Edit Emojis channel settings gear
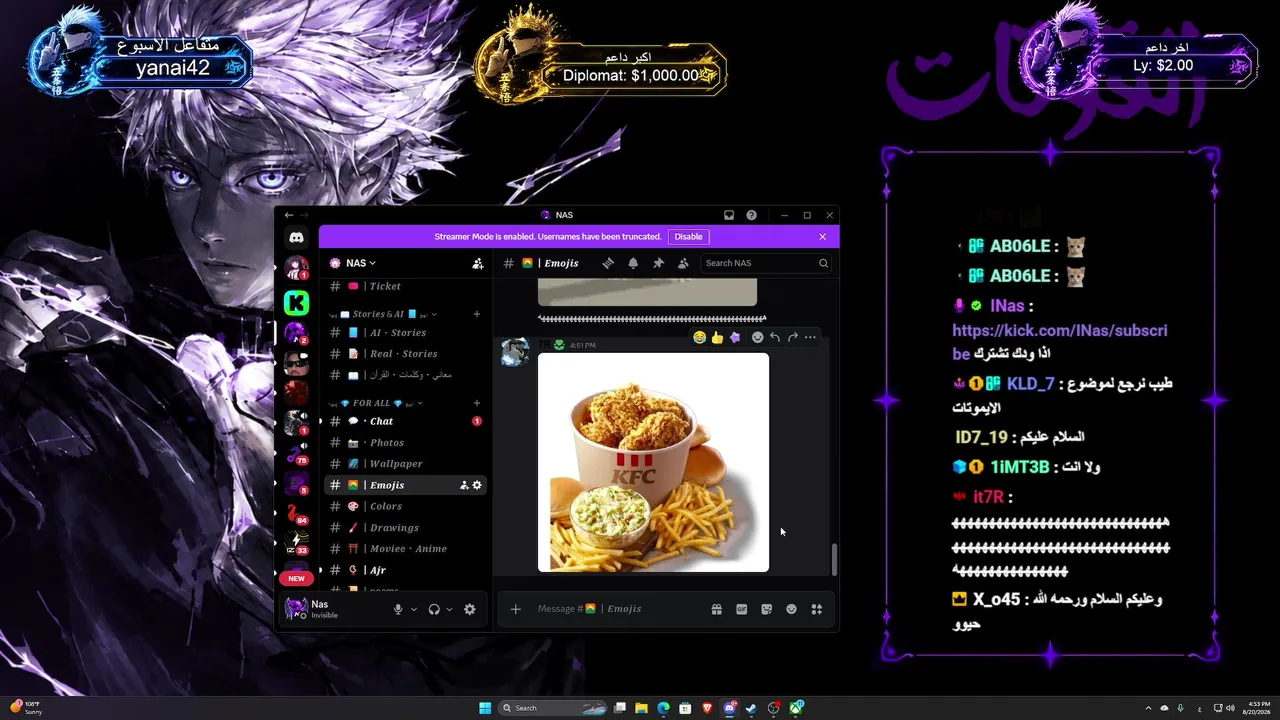The height and width of the screenshot is (720, 1280). click(477, 485)
